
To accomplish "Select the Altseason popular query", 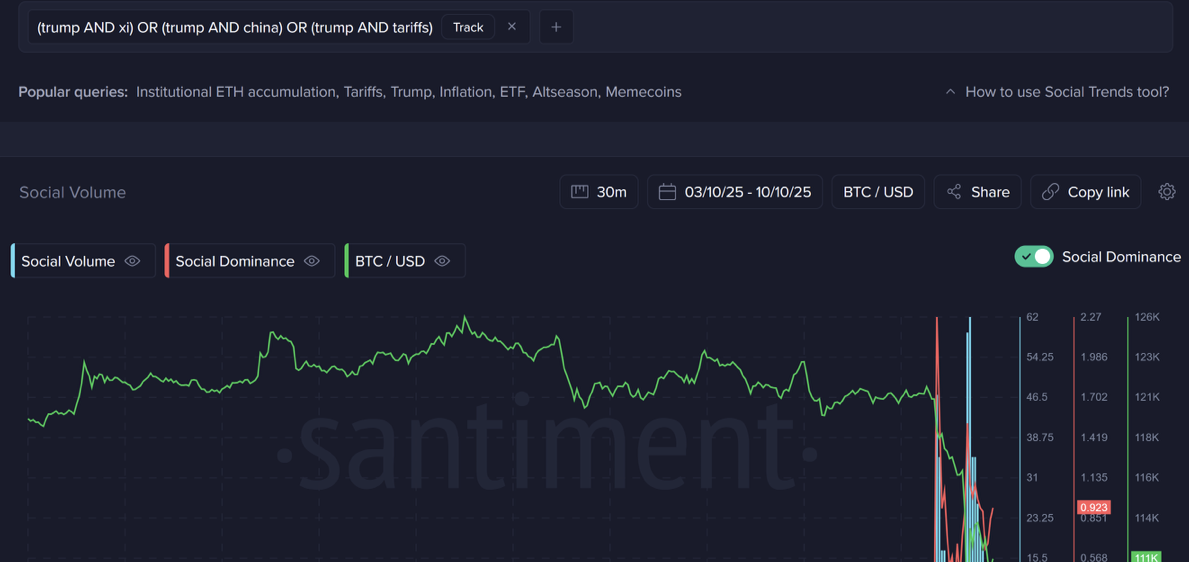I will (565, 92).
